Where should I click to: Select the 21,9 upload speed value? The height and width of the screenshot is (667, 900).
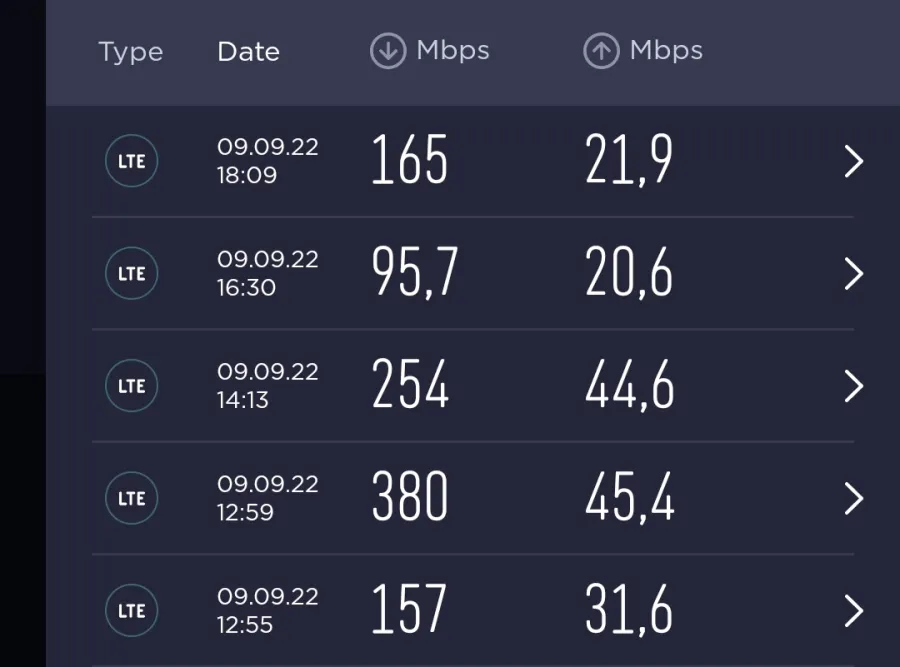[x=629, y=160]
